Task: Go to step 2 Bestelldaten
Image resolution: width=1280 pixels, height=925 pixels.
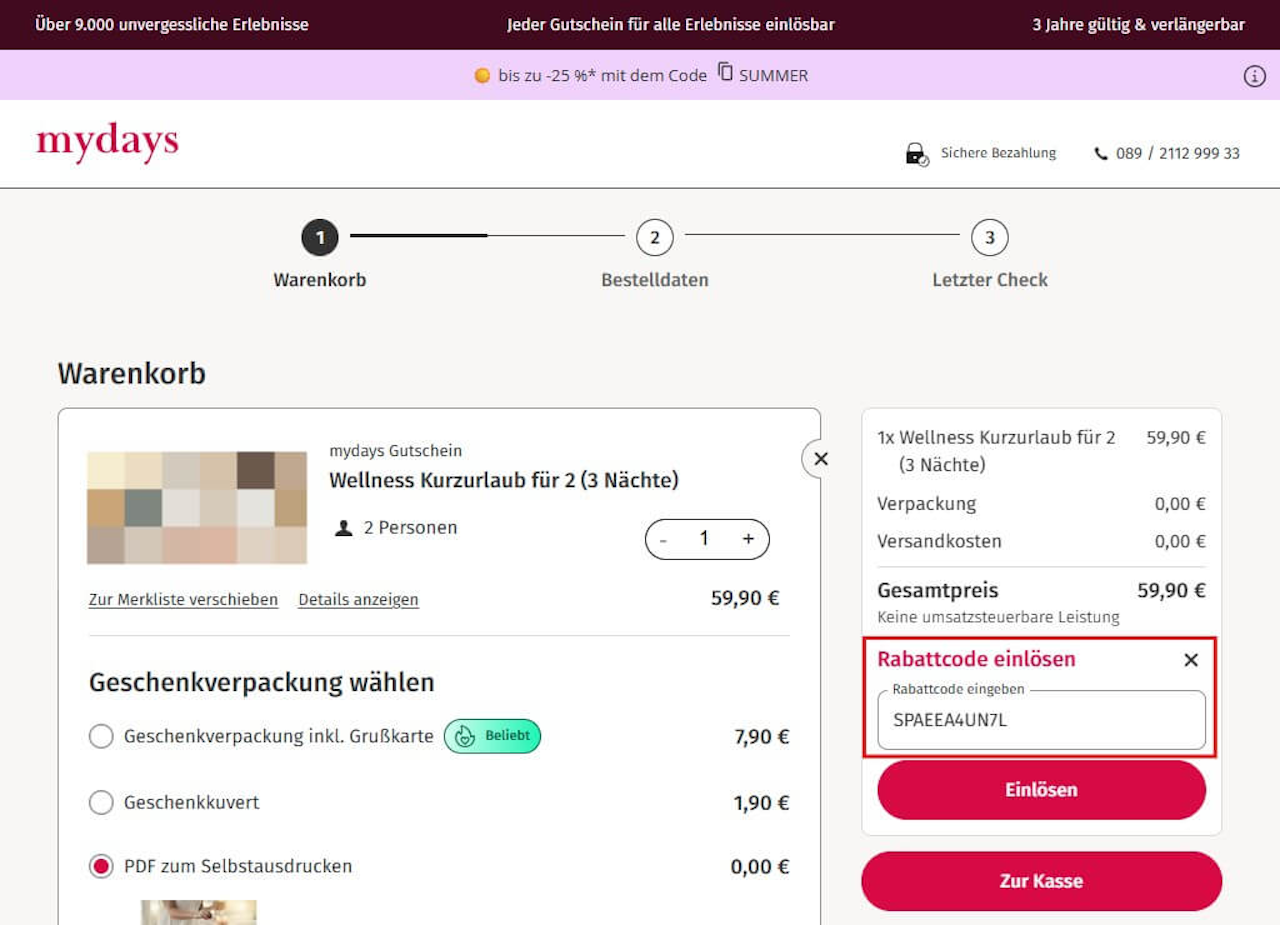Action: tap(655, 238)
